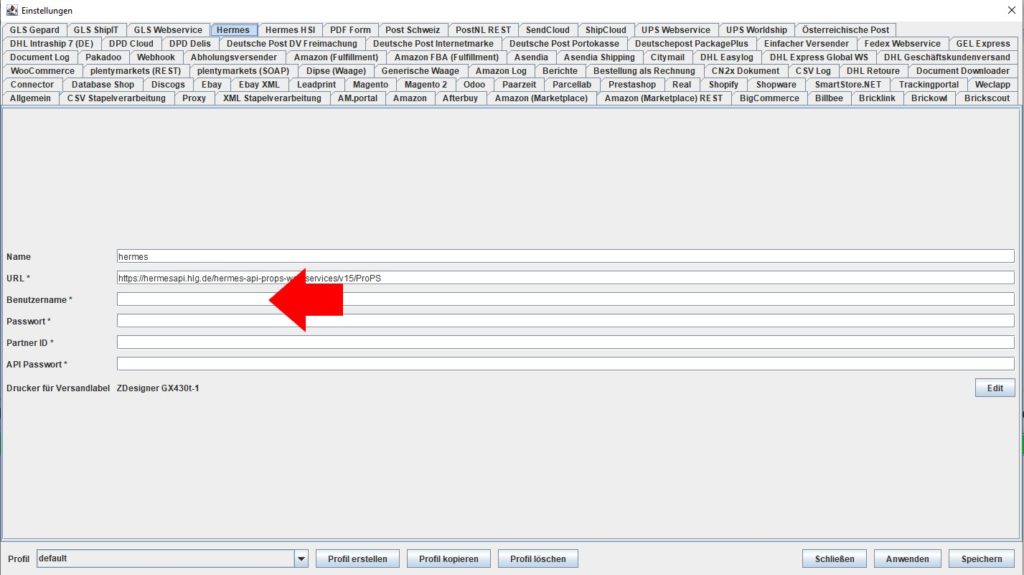The image size is (1024, 575).
Task: Select the Fedex Webservice tab
Action: pyautogui.click(x=902, y=44)
